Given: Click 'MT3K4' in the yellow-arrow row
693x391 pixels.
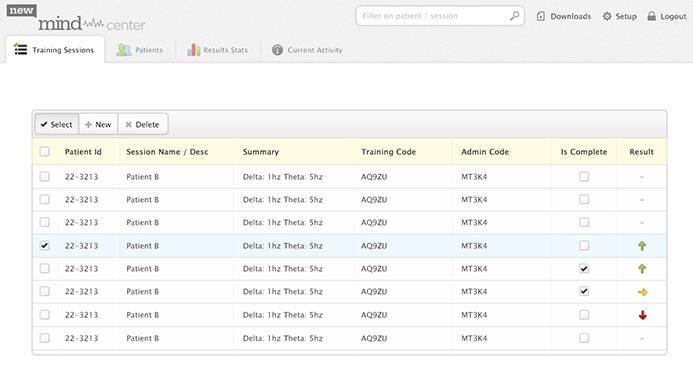Looking at the screenshot, I should [x=474, y=292].
